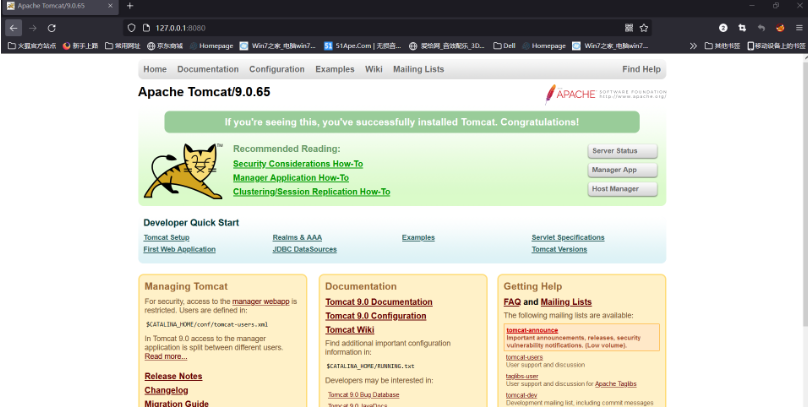This screenshot has width=808, height=407.
Task: Bookmark this page with the star icon
Action: (x=644, y=28)
